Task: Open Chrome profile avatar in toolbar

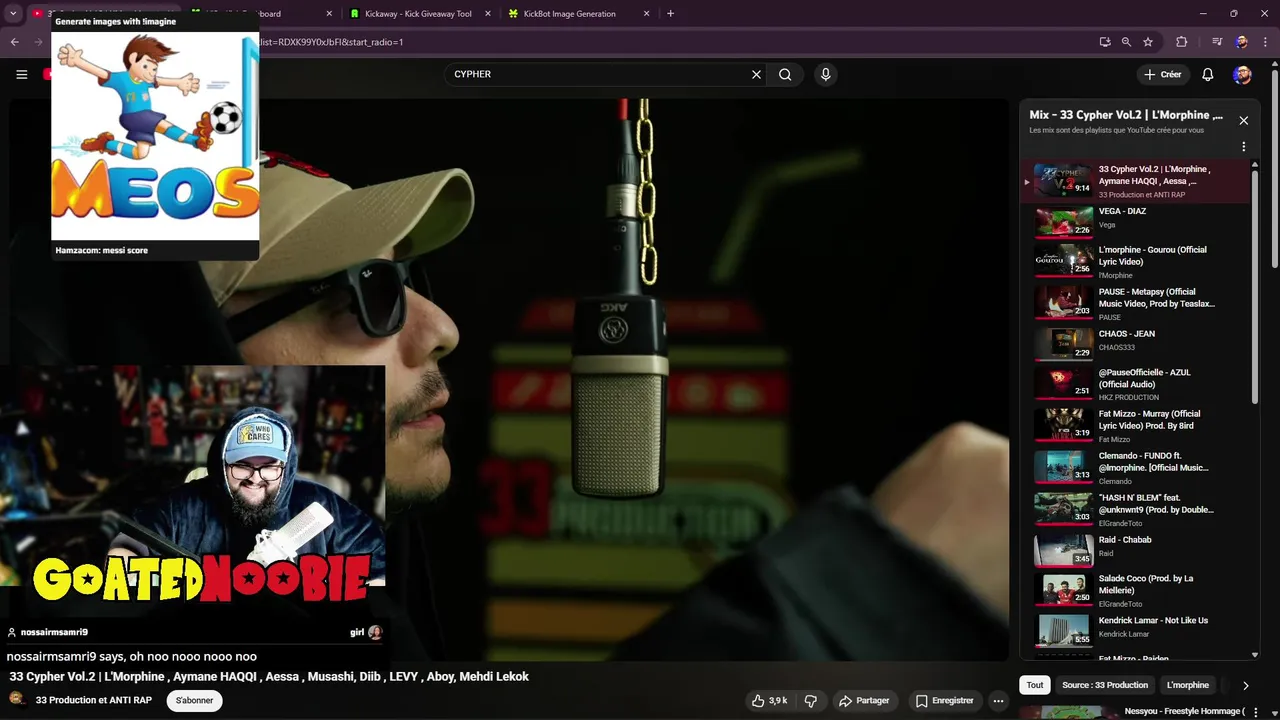Action: tap(1241, 42)
